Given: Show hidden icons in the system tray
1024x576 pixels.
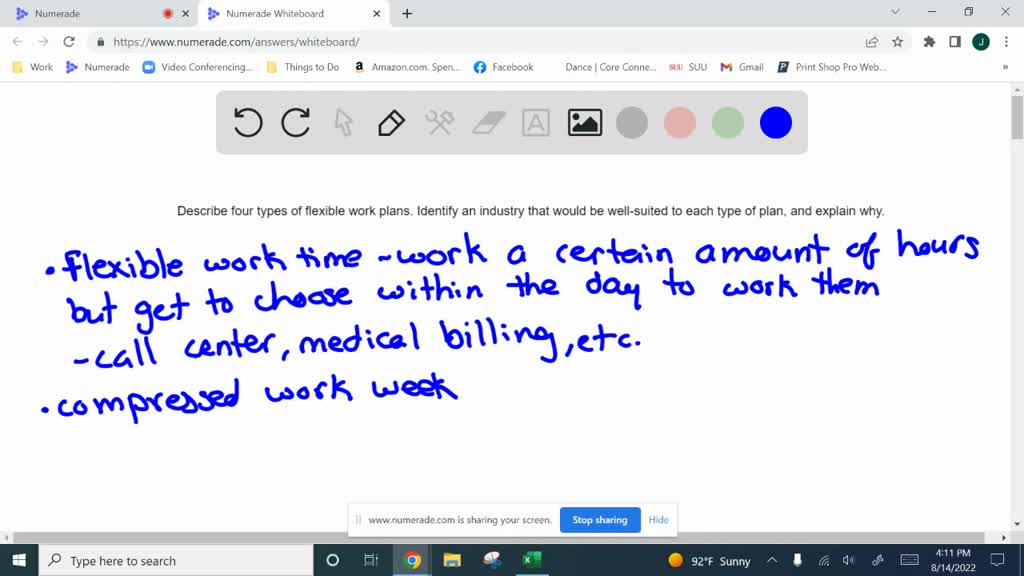Looking at the screenshot, I should click(772, 560).
